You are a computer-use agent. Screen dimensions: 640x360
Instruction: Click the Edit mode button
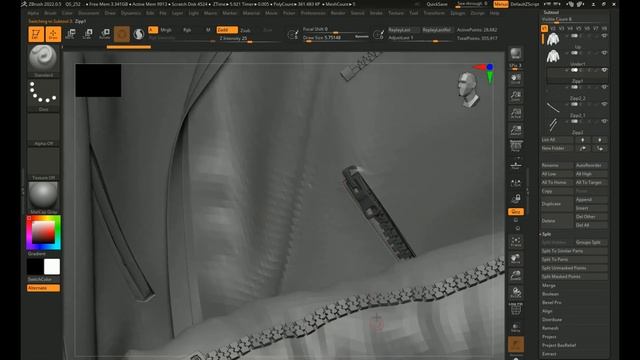click(x=36, y=34)
